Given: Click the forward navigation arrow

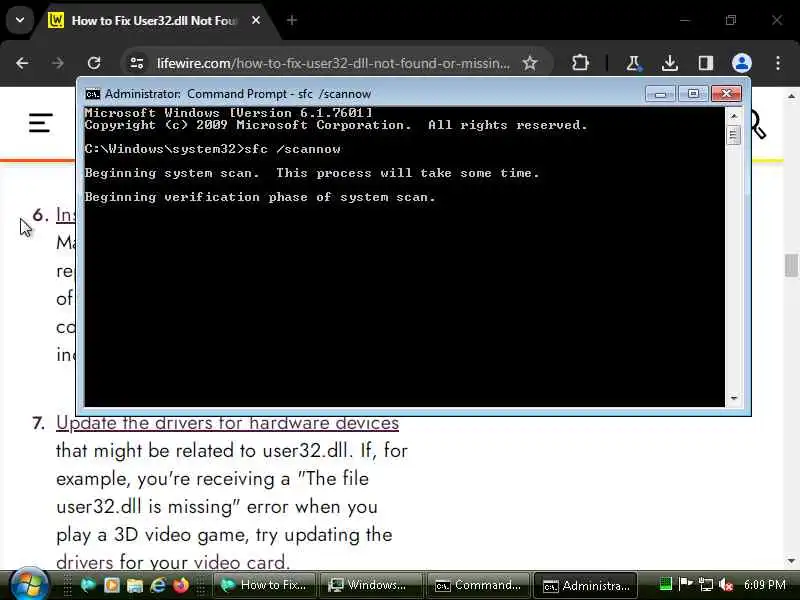Looking at the screenshot, I should (x=58, y=63).
